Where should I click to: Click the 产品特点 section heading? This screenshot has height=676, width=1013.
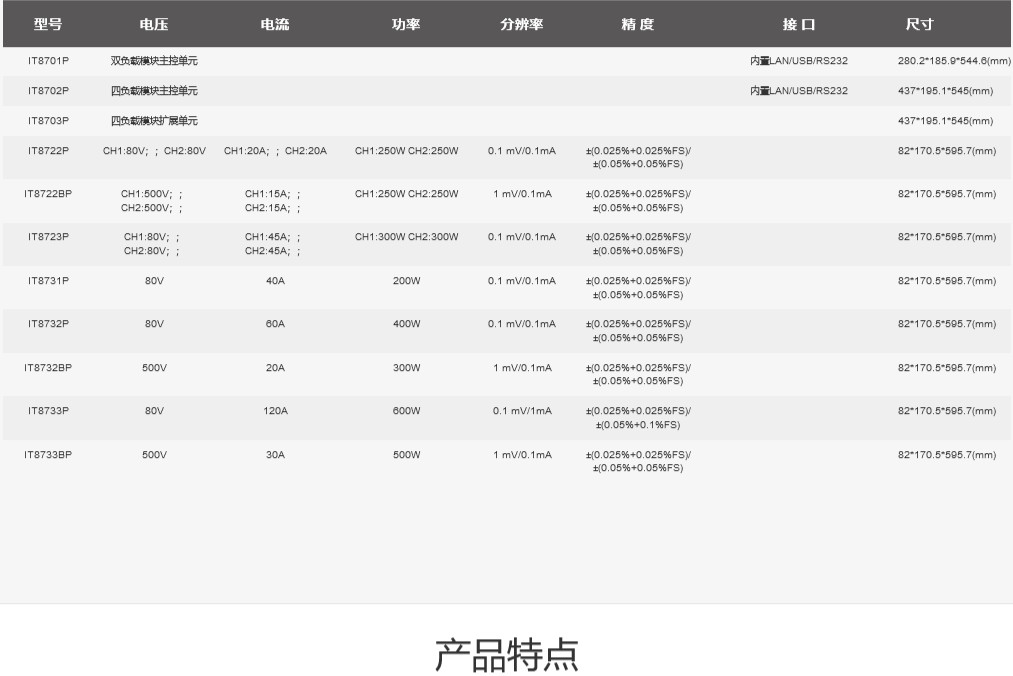click(506, 654)
